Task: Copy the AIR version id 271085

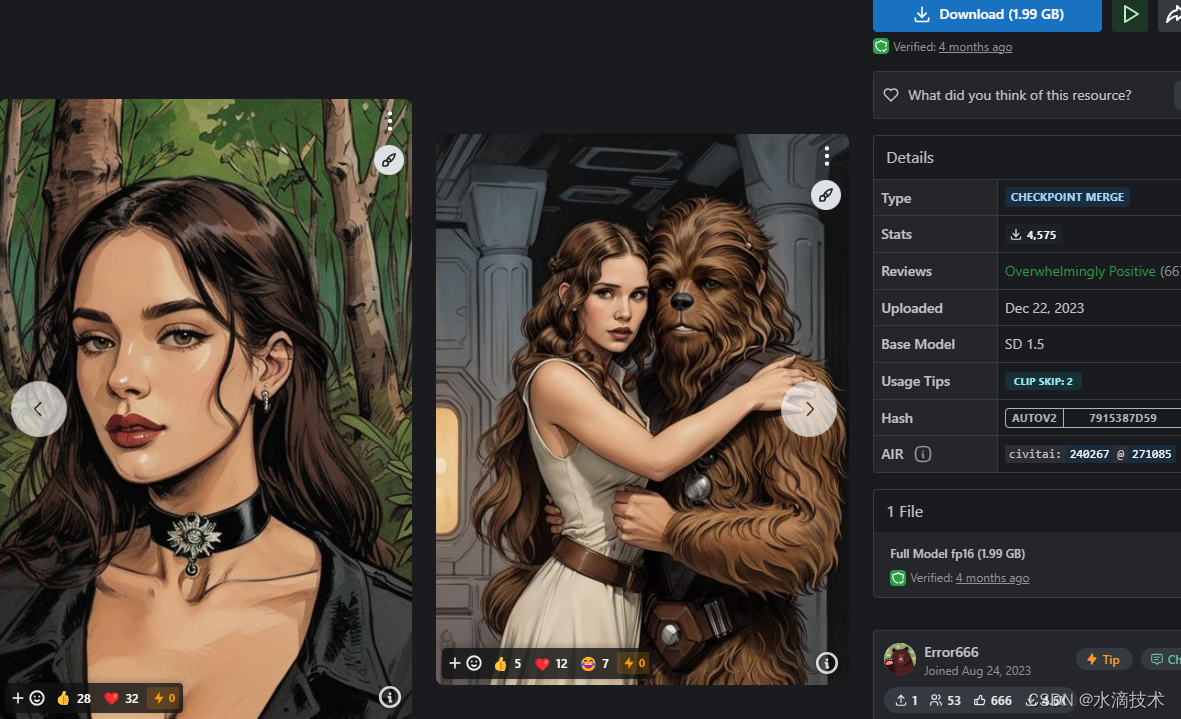Action: coord(1152,454)
